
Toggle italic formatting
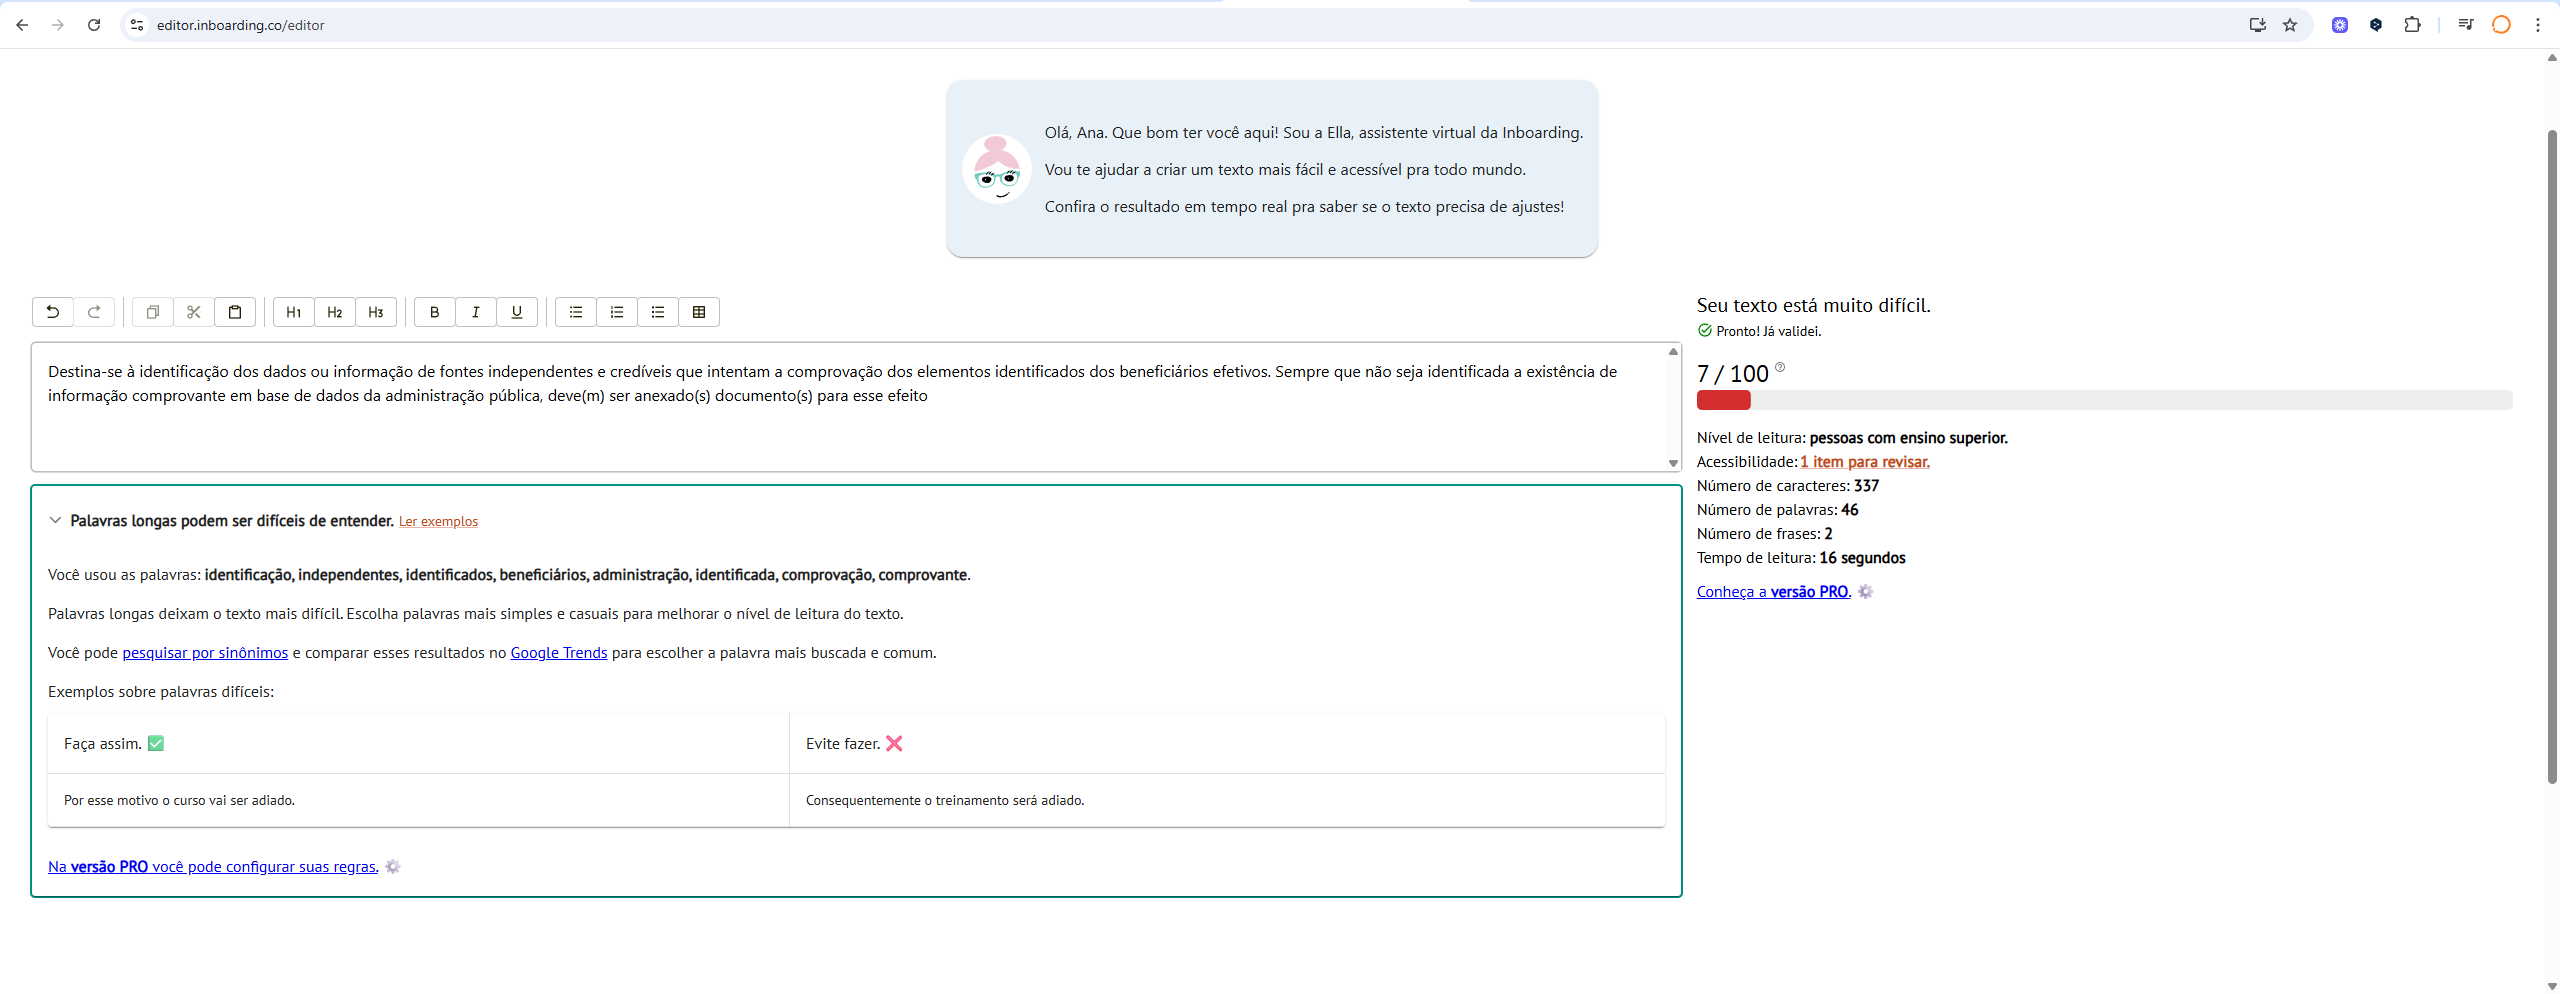tap(476, 312)
